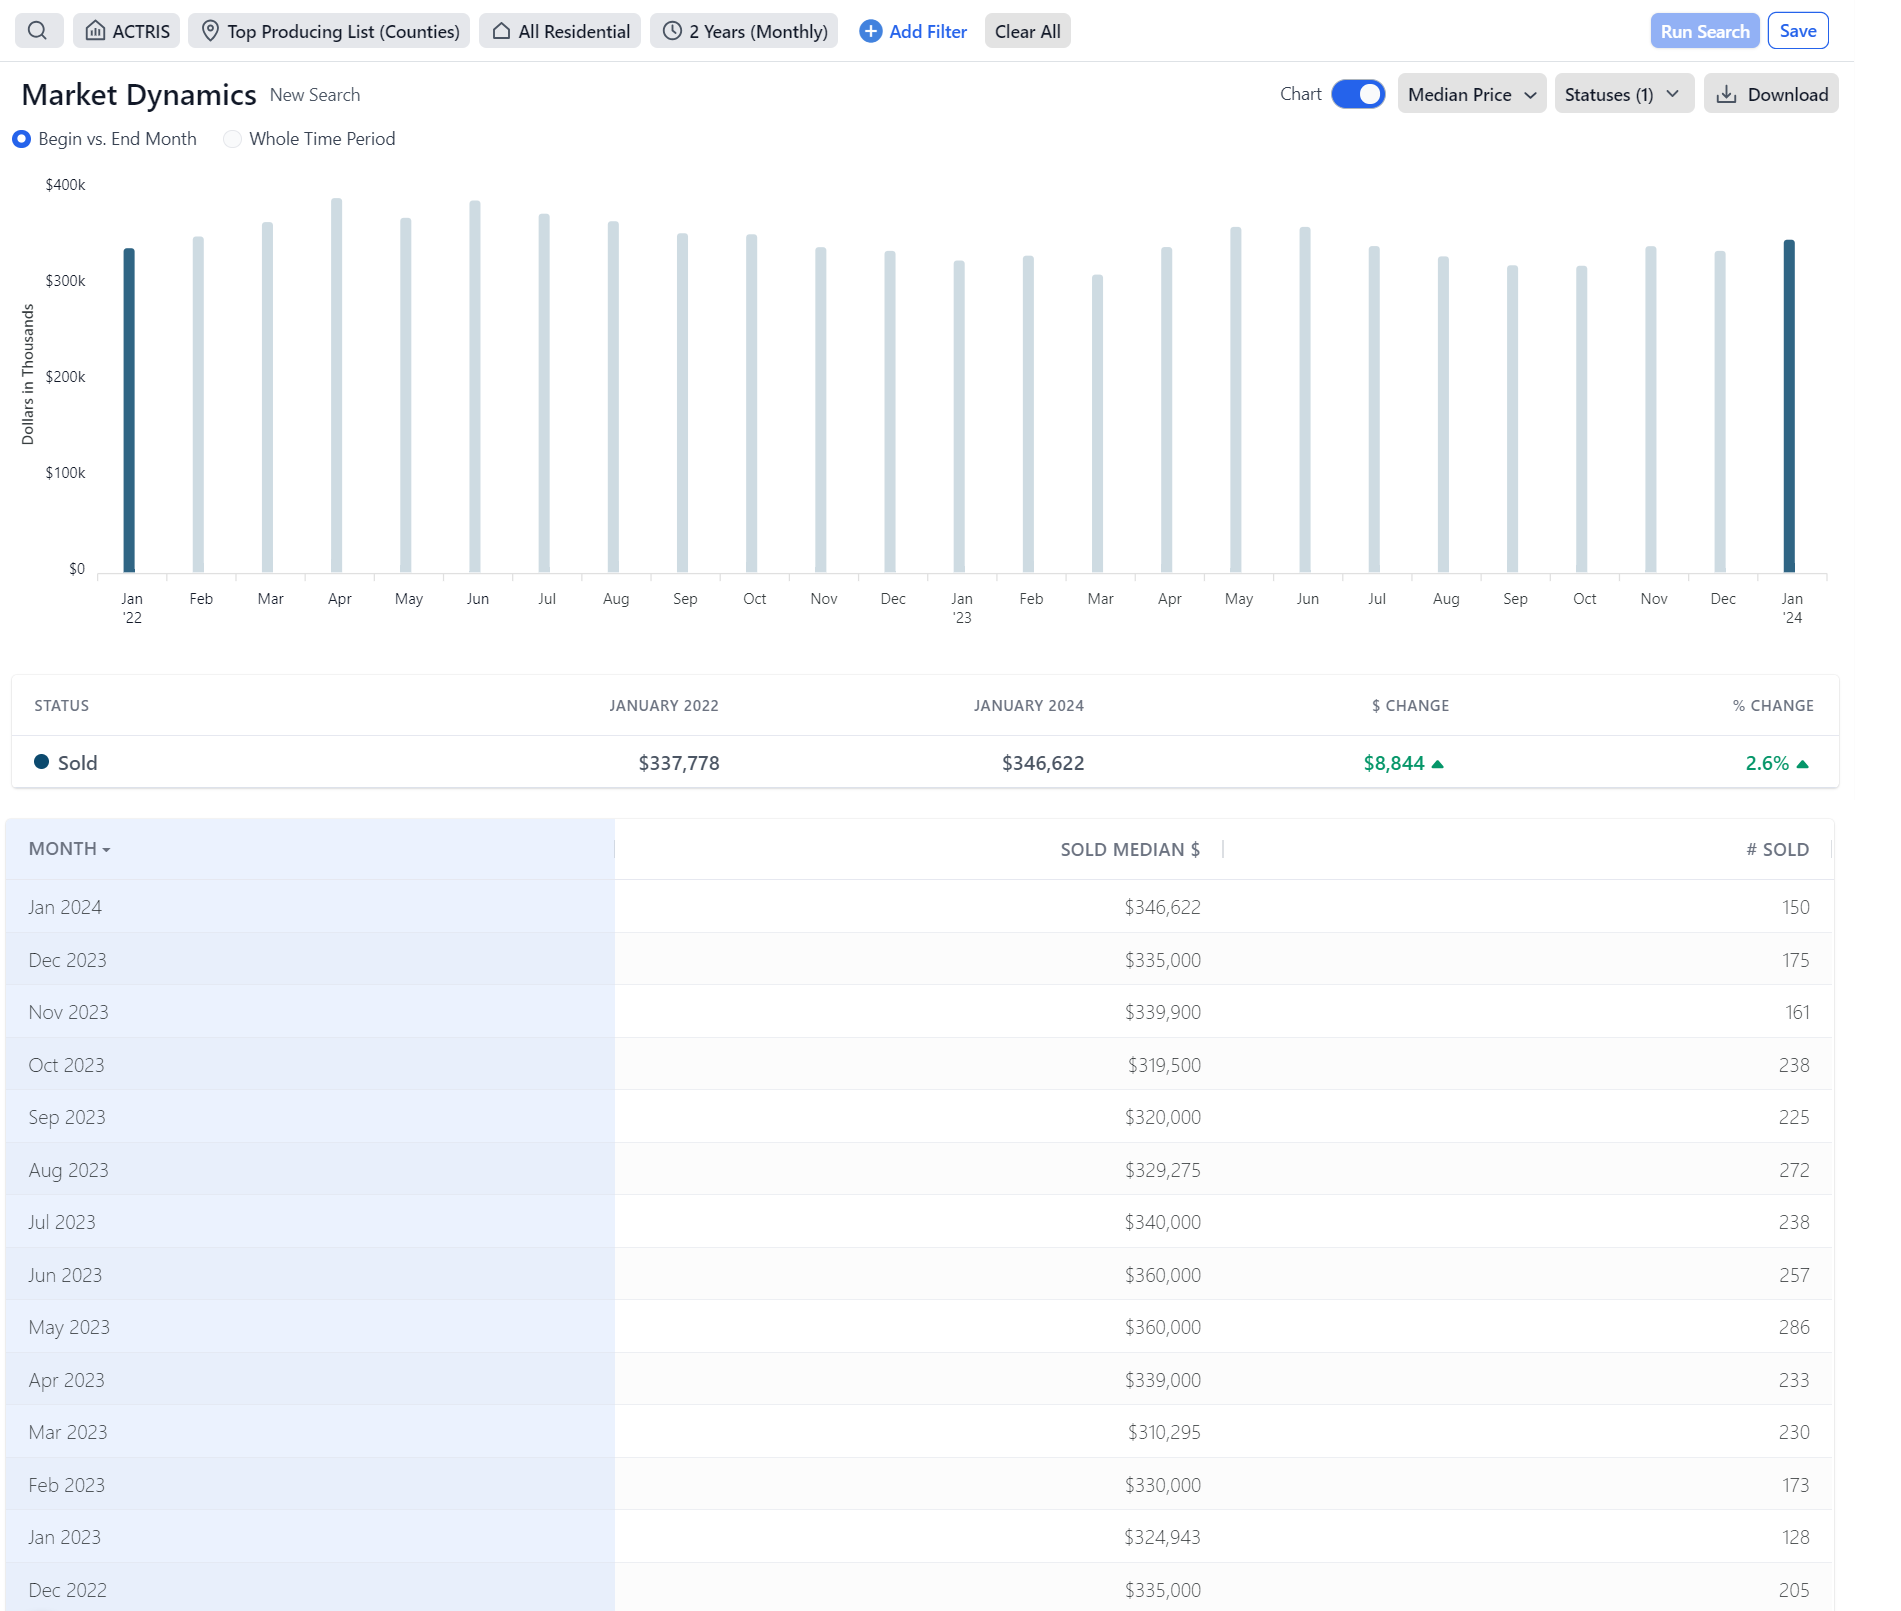Click the clock icon on 2 Years filter
Screen dimensions: 1901x1611
point(671,30)
